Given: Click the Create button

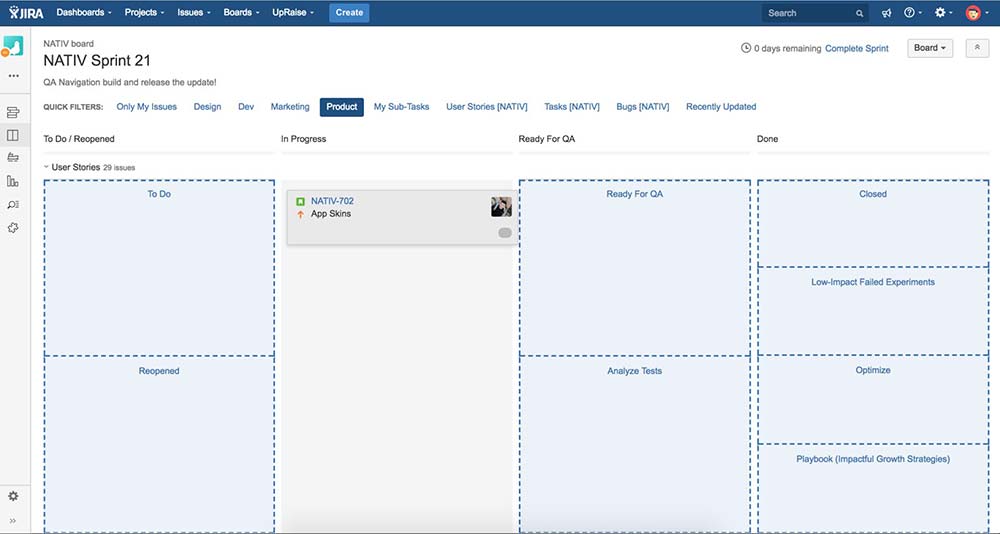Looking at the screenshot, I should [349, 13].
